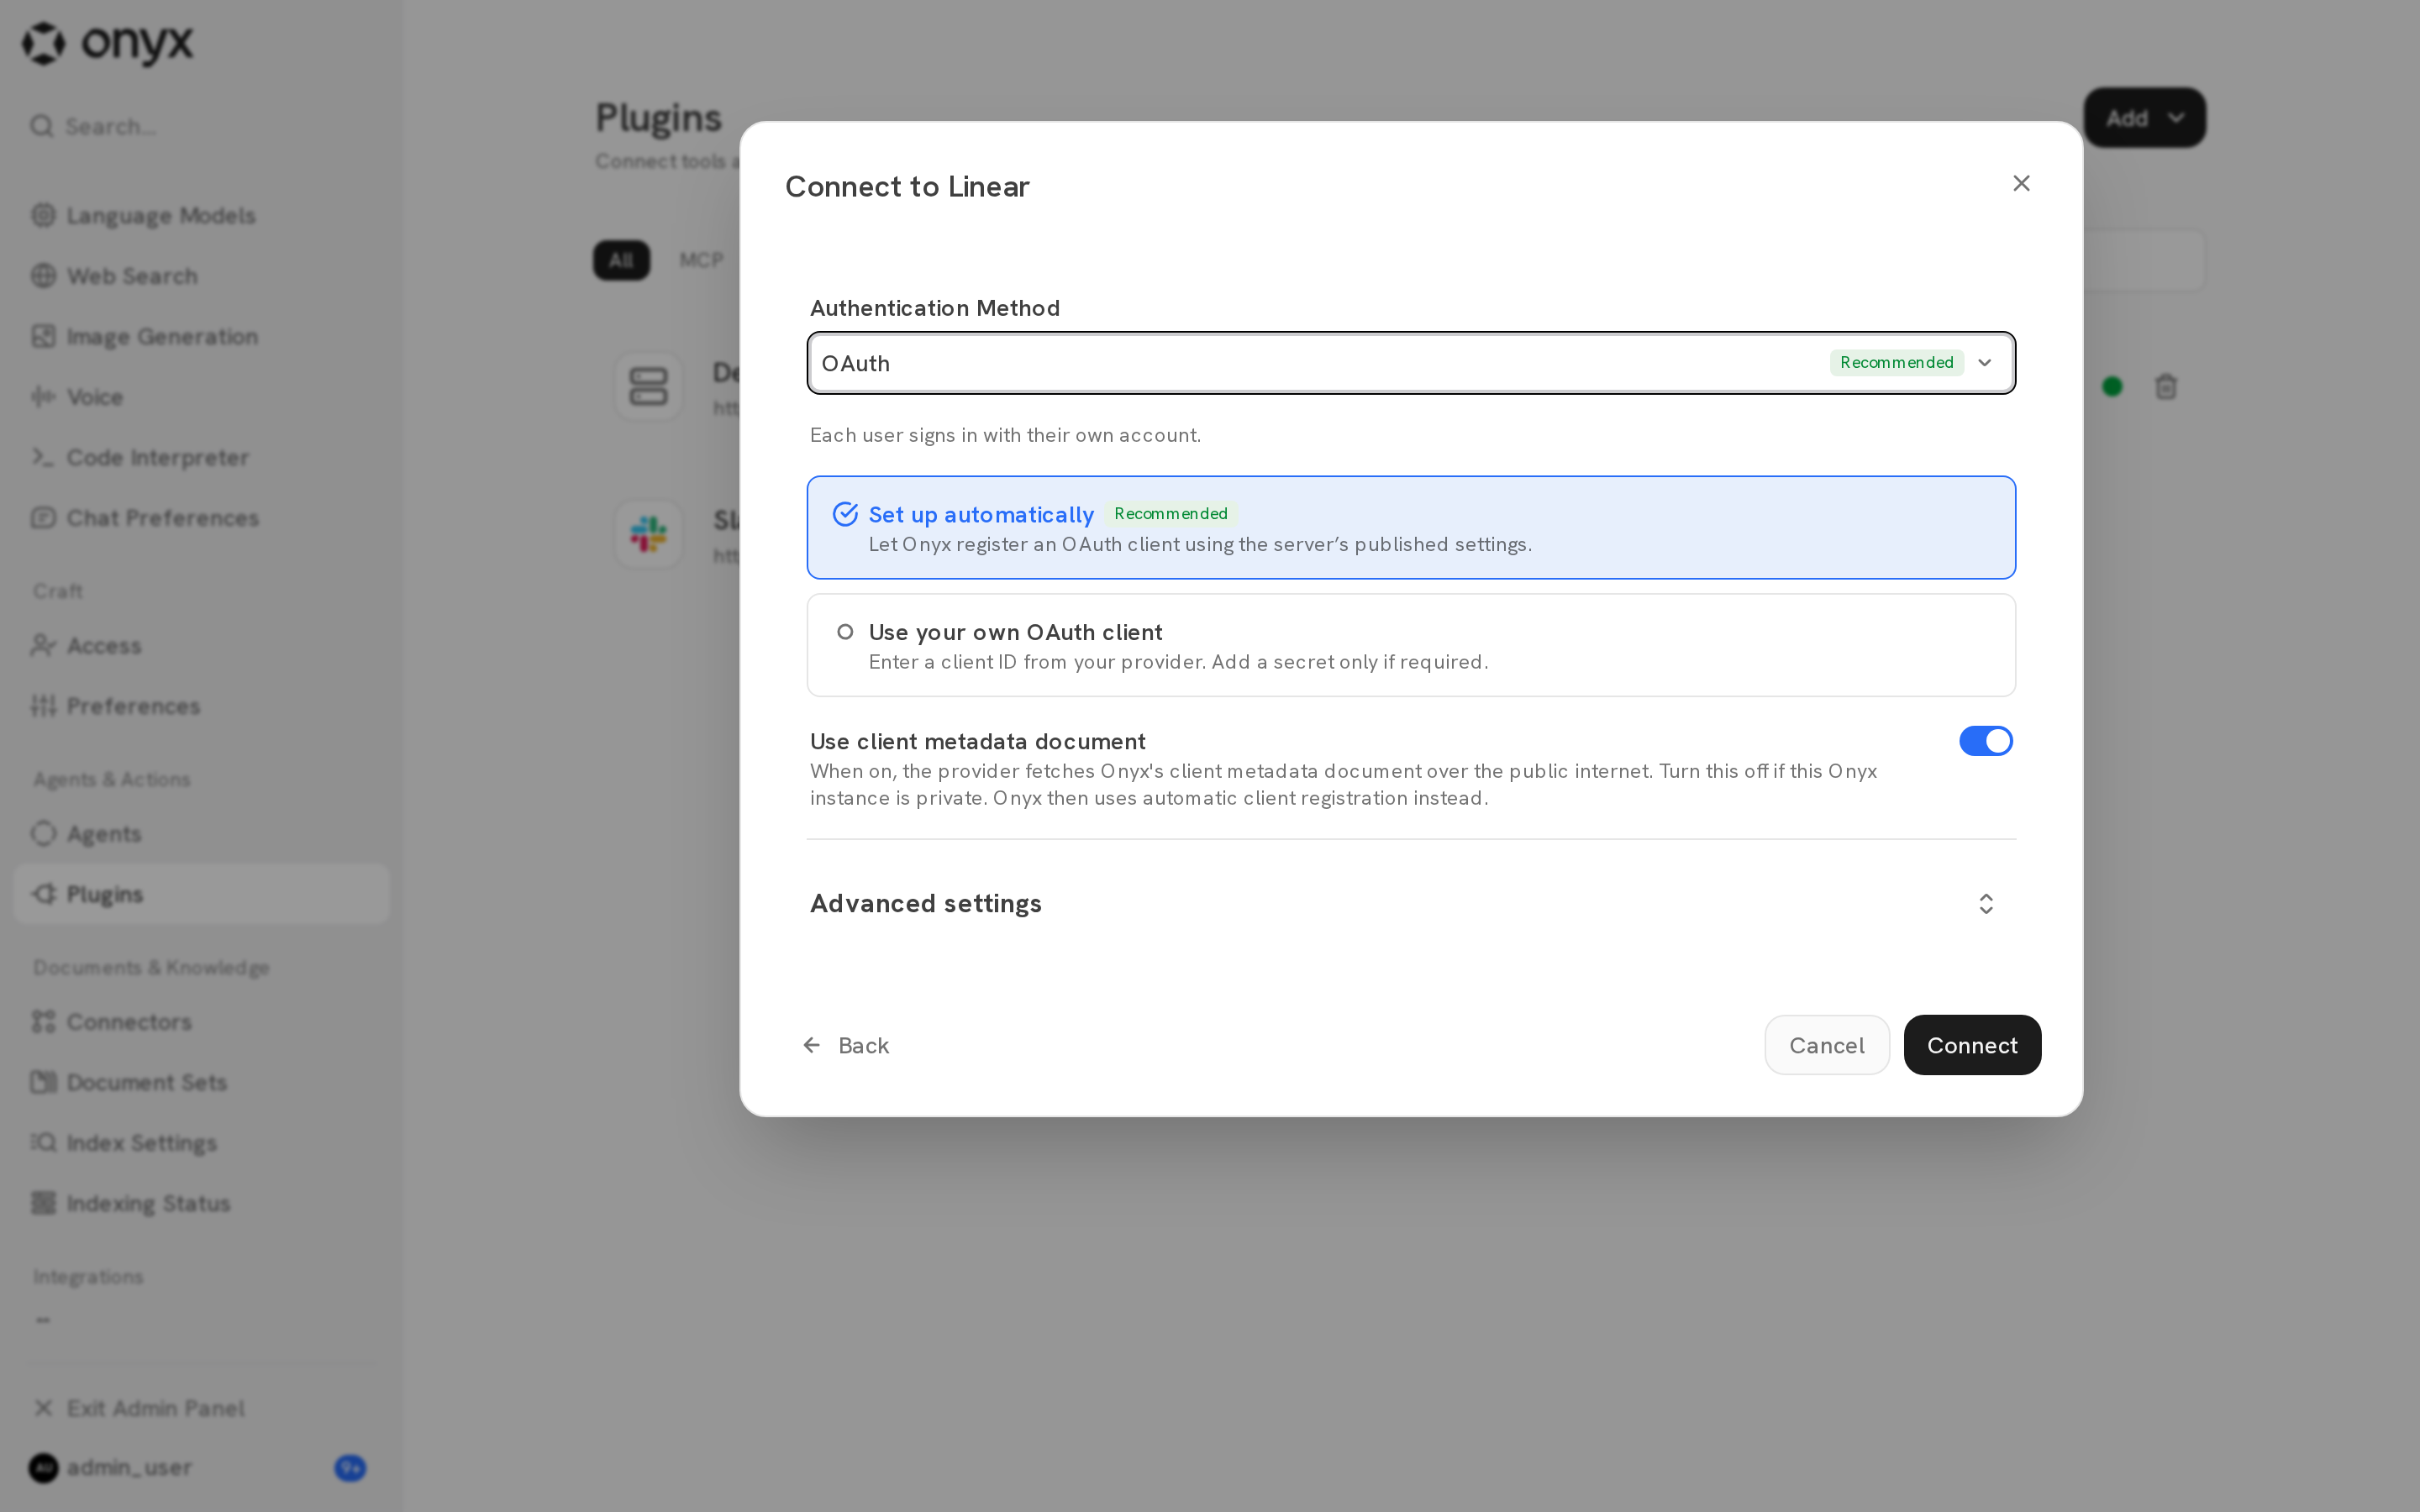Screen dimensions: 2420x1512
Task: Open Craft Preferences page
Action: click(x=200, y=705)
